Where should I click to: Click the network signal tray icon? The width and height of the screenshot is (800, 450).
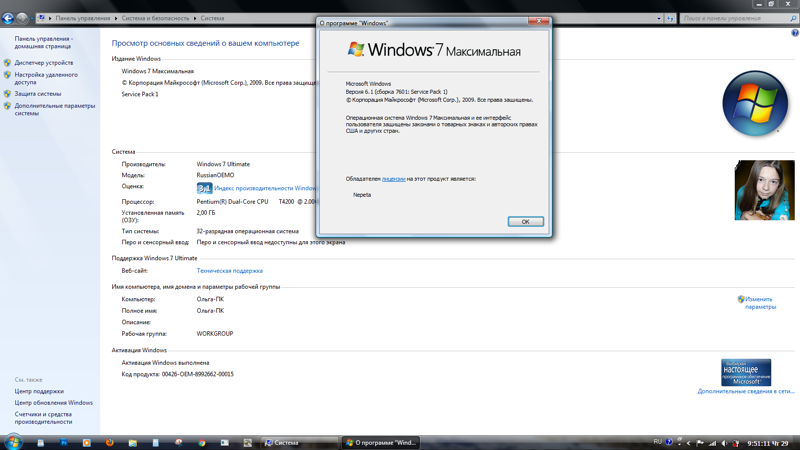pyautogui.click(x=712, y=443)
